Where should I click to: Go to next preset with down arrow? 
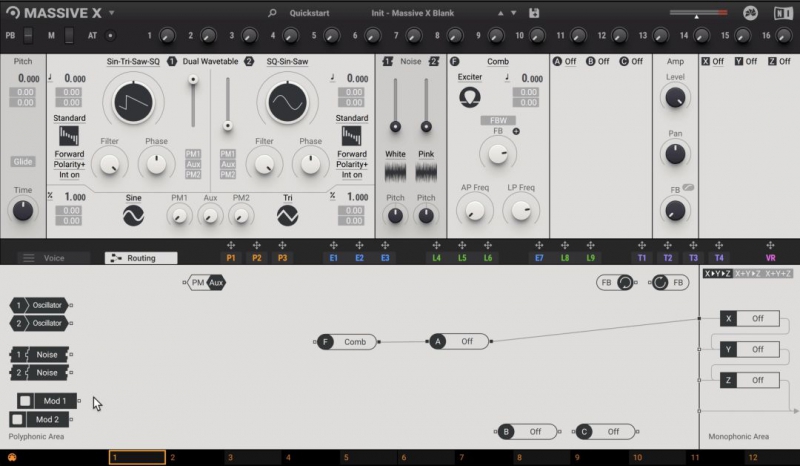click(513, 13)
